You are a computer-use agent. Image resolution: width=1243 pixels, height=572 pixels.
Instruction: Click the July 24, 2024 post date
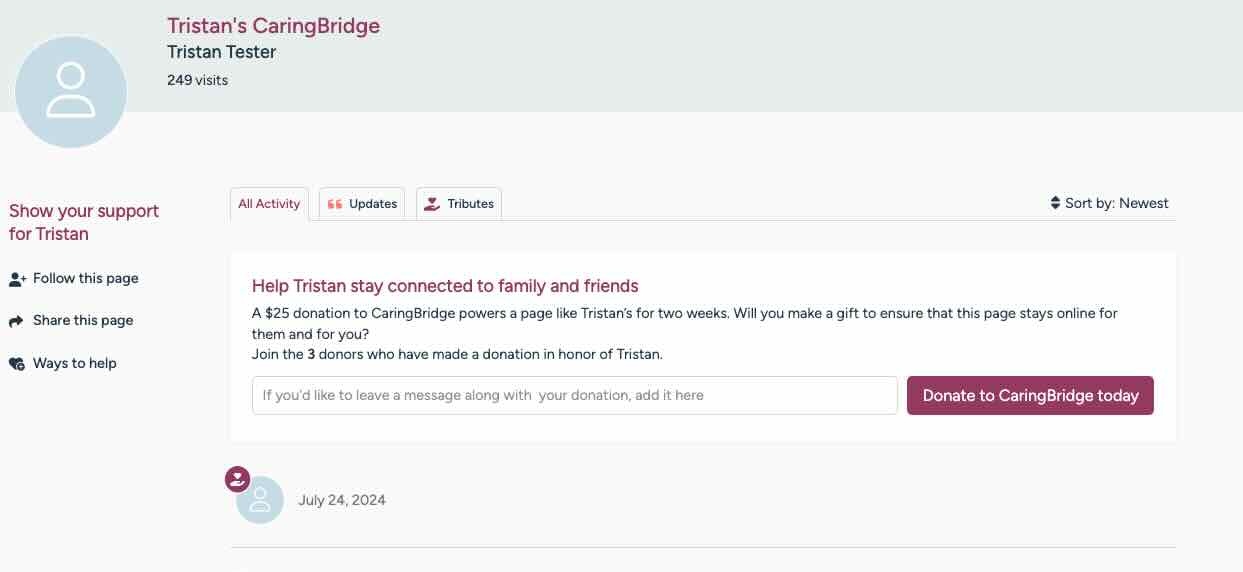click(342, 500)
